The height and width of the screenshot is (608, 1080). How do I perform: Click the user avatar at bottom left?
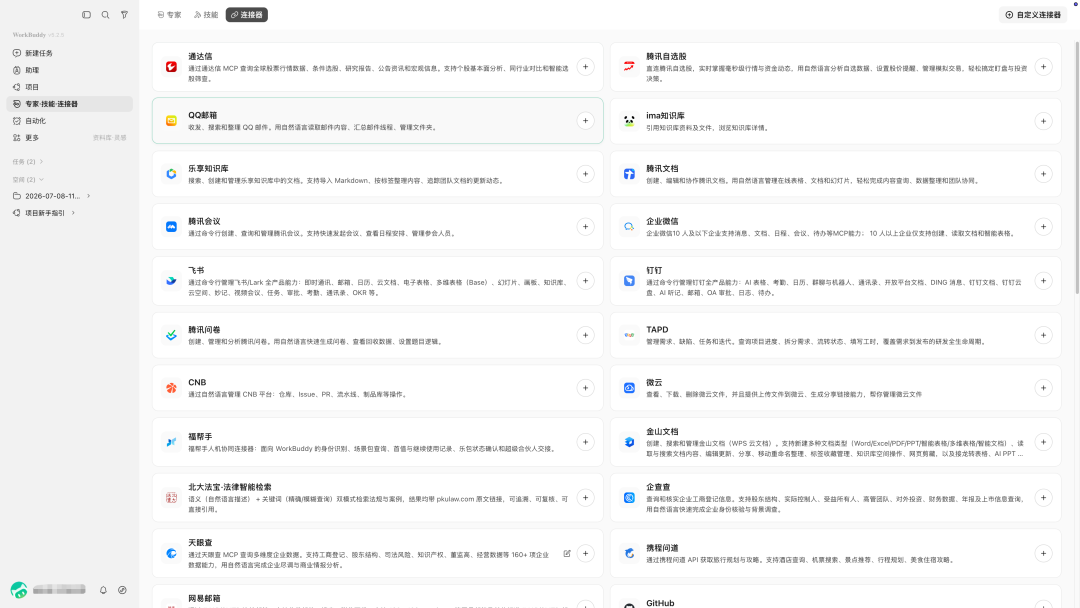click(19, 590)
